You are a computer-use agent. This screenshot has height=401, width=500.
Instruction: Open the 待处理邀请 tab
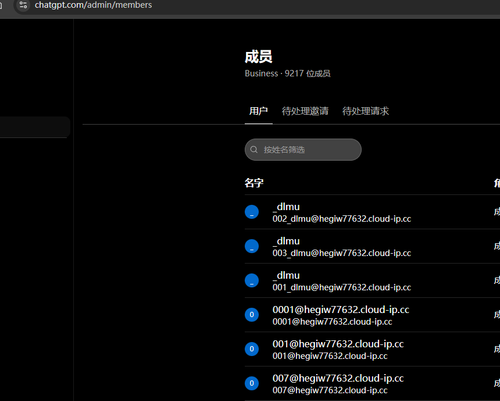[x=305, y=111]
